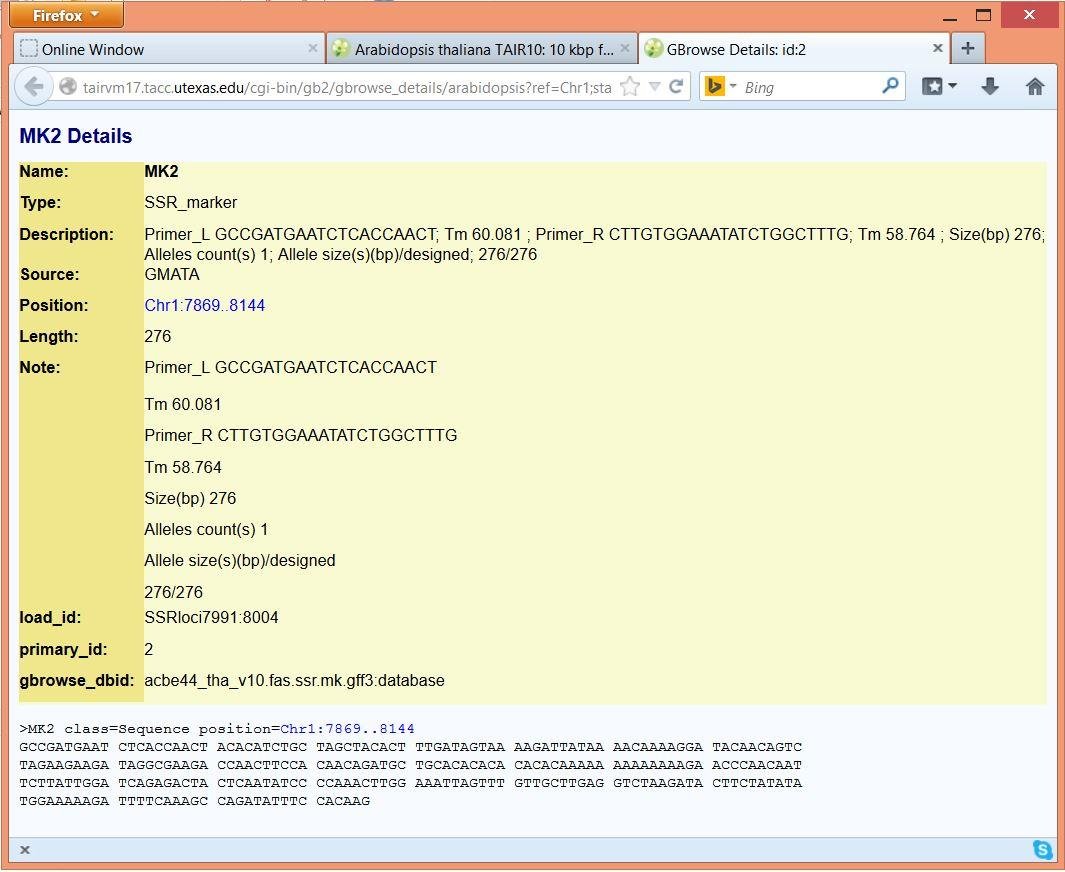
Task: Click the MK2 Details heading
Action: coord(75,136)
